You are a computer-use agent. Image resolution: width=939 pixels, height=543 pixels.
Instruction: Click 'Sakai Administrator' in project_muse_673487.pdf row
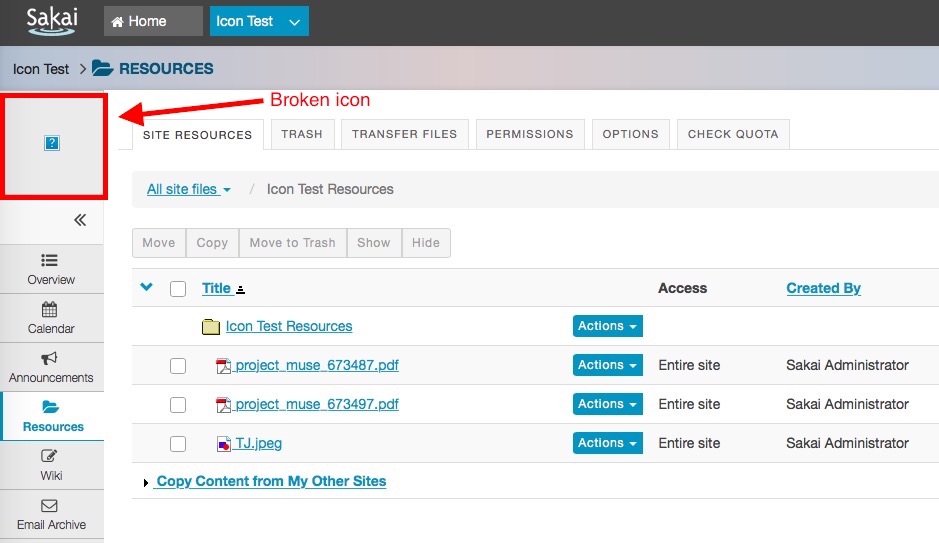click(847, 365)
